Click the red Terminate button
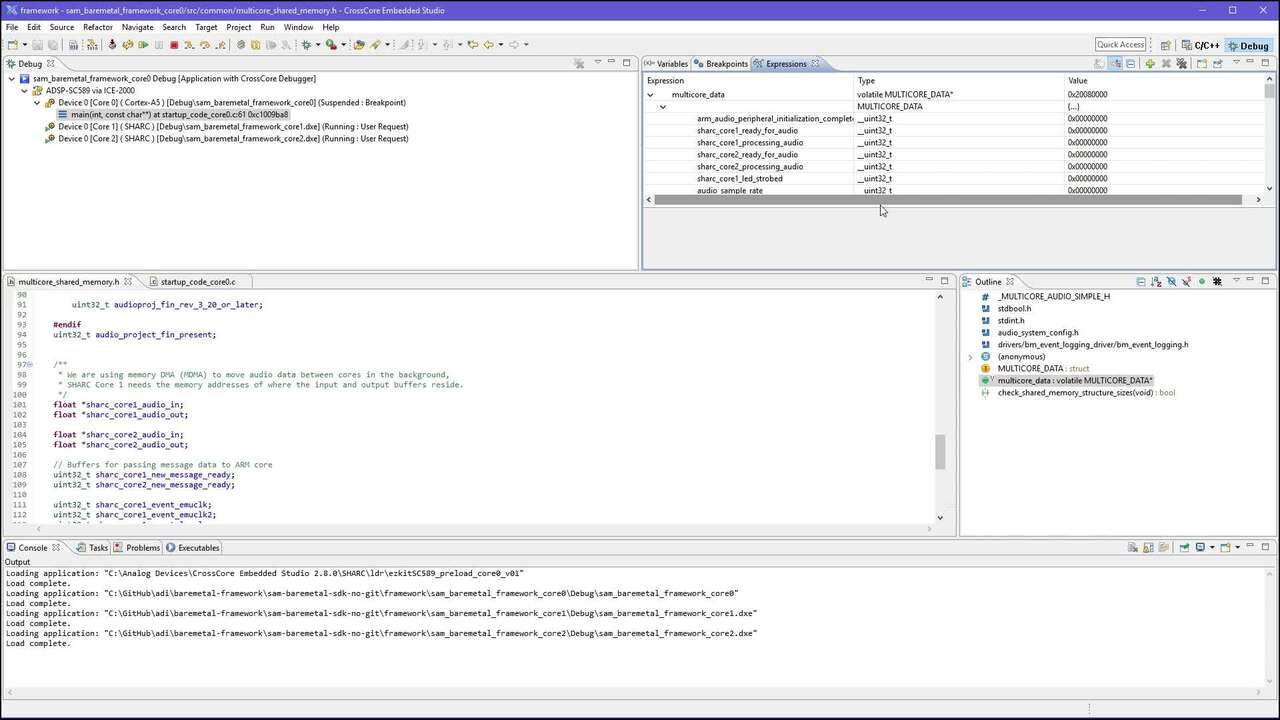This screenshot has width=1280, height=720. 174,45
